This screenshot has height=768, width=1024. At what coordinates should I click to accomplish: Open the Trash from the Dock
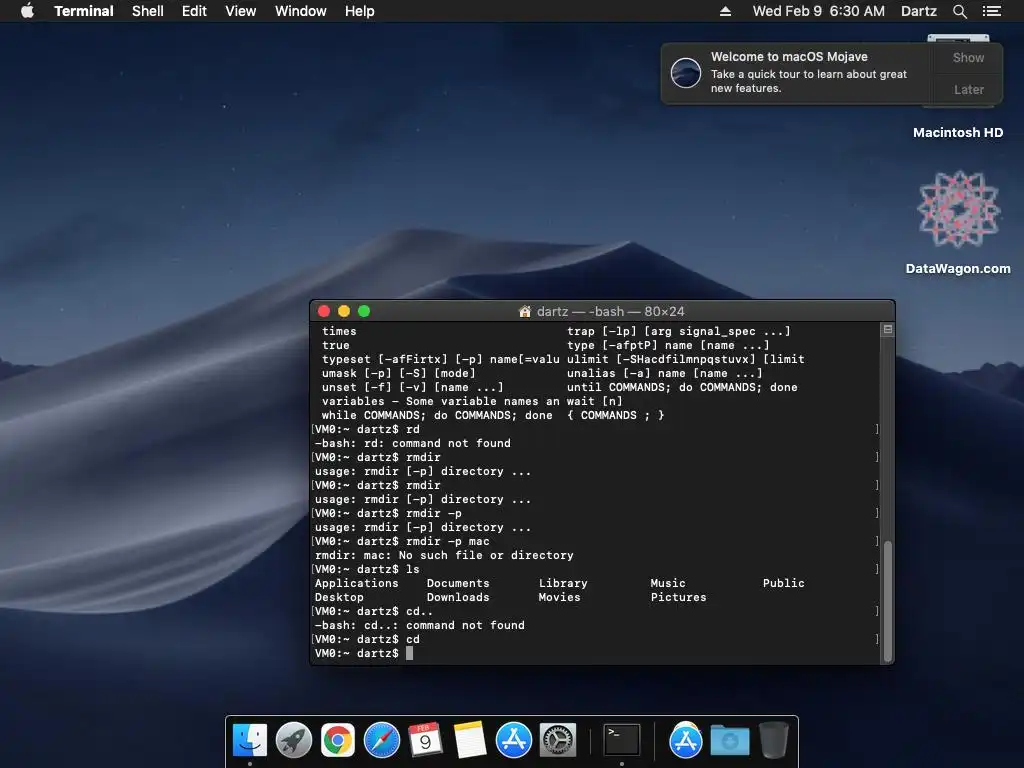click(x=773, y=740)
